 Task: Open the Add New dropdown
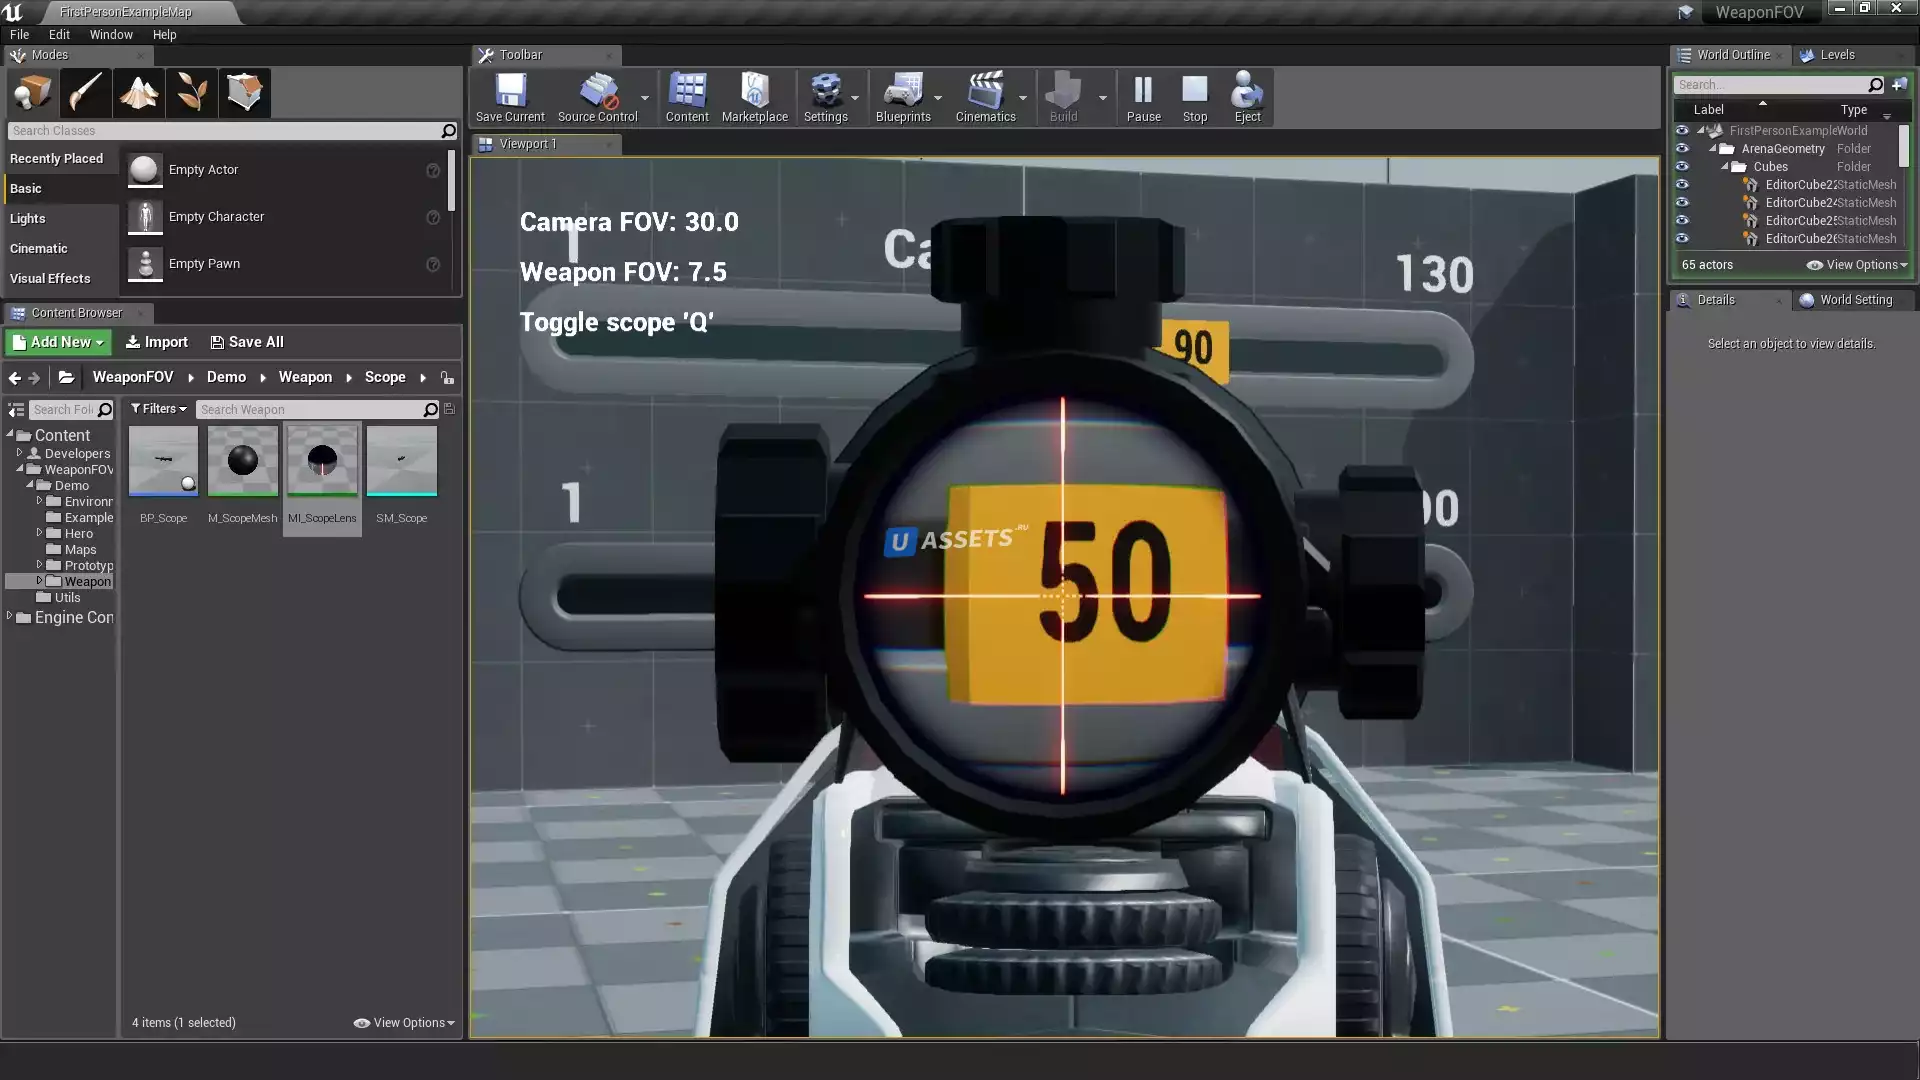pyautogui.click(x=59, y=342)
